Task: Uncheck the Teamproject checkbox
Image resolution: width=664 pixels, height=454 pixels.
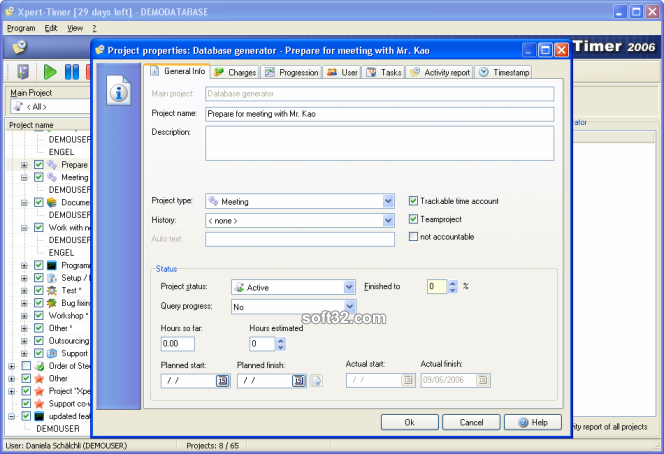Action: pyautogui.click(x=413, y=219)
